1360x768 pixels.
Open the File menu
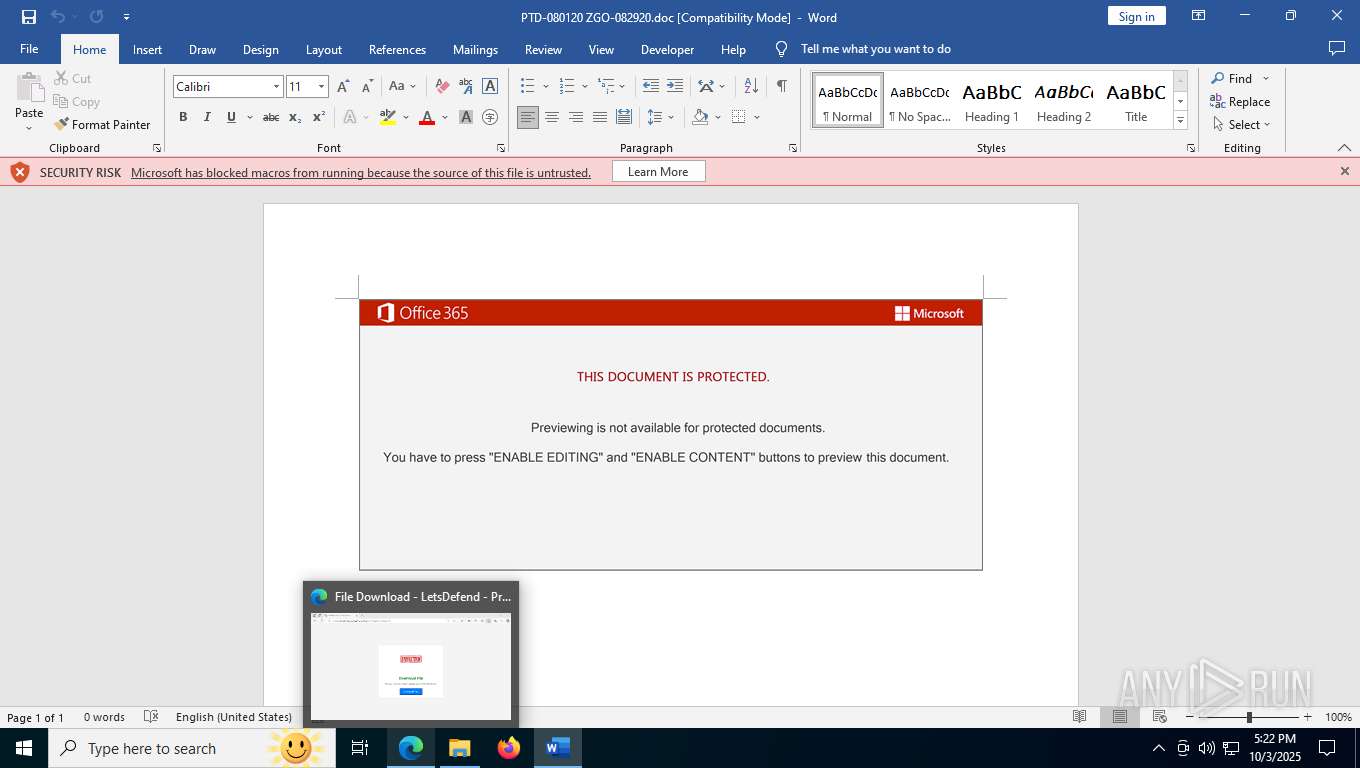tap(29, 49)
